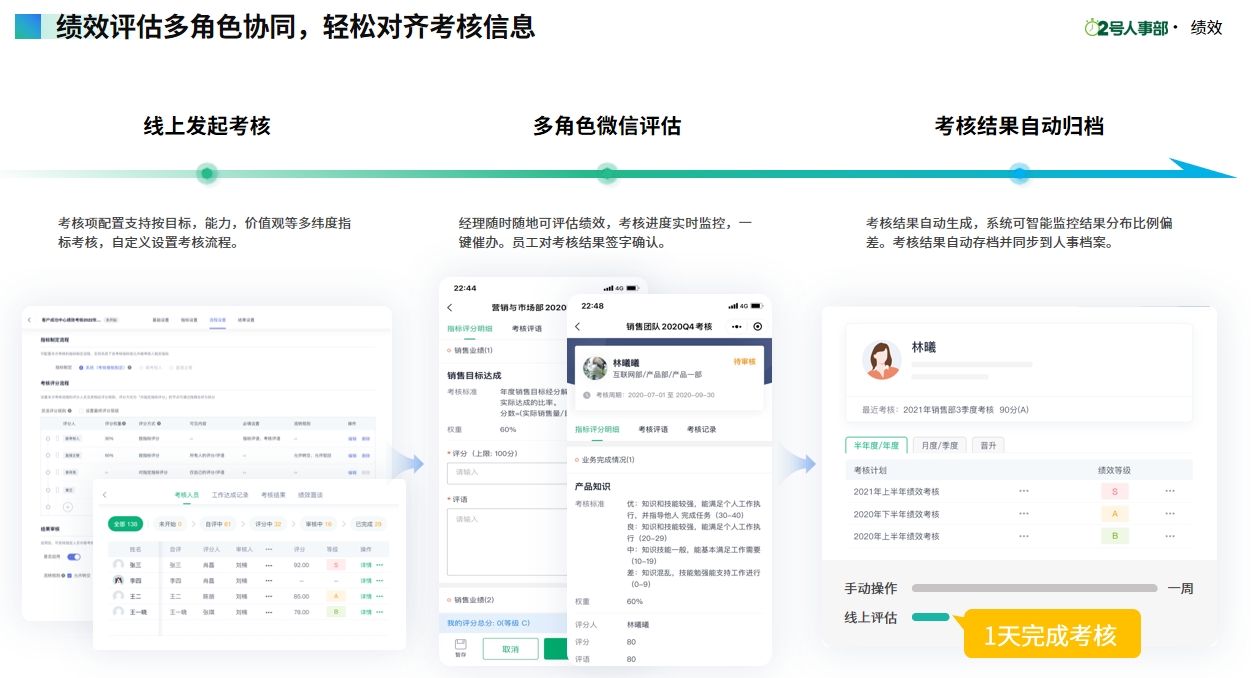Switch to 工作达成记录 tab
The width and height of the screenshot is (1251, 678).
tap(230, 495)
